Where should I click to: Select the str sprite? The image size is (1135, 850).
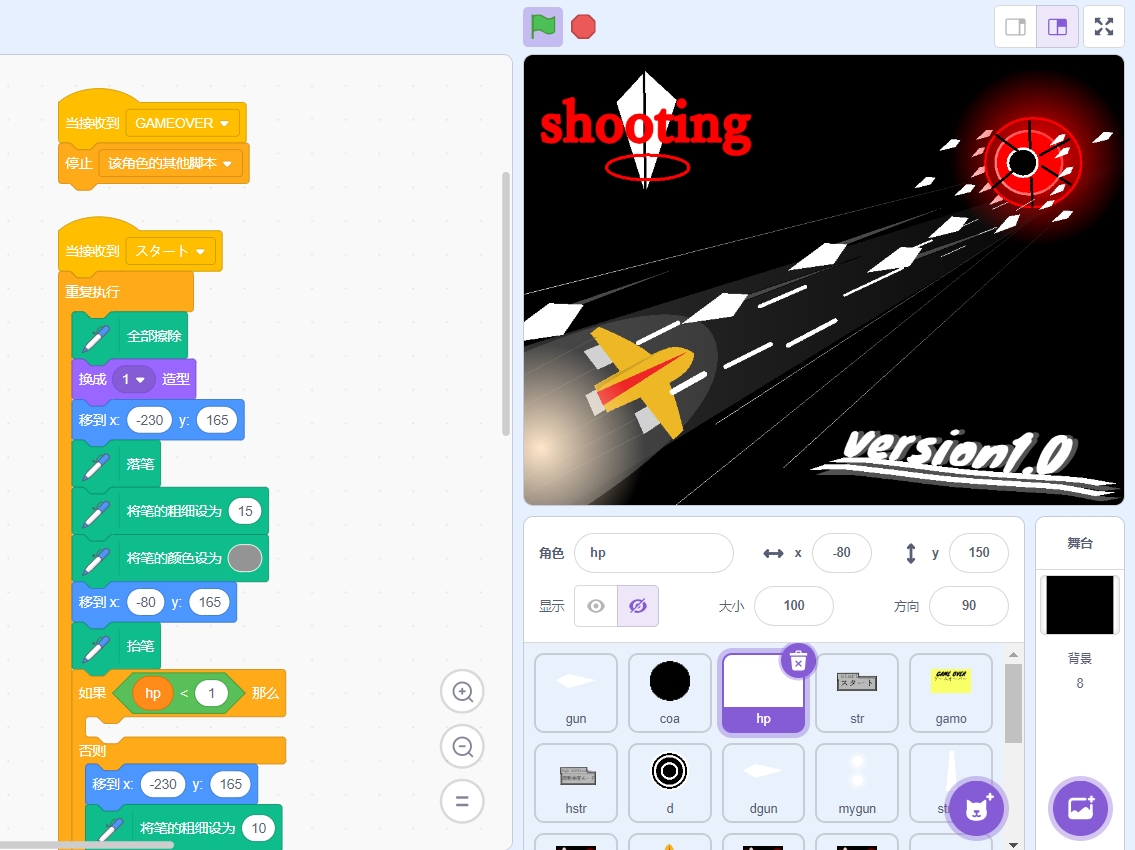(x=857, y=693)
